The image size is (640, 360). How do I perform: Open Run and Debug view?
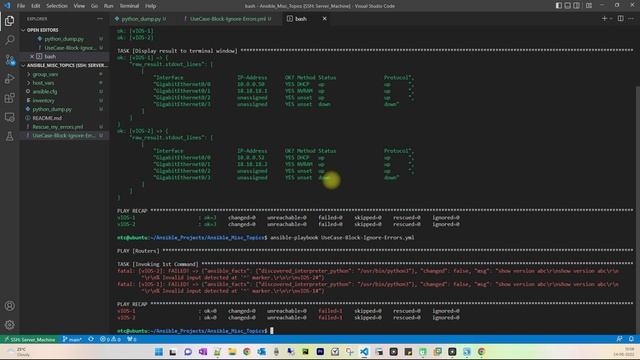[x=9, y=78]
